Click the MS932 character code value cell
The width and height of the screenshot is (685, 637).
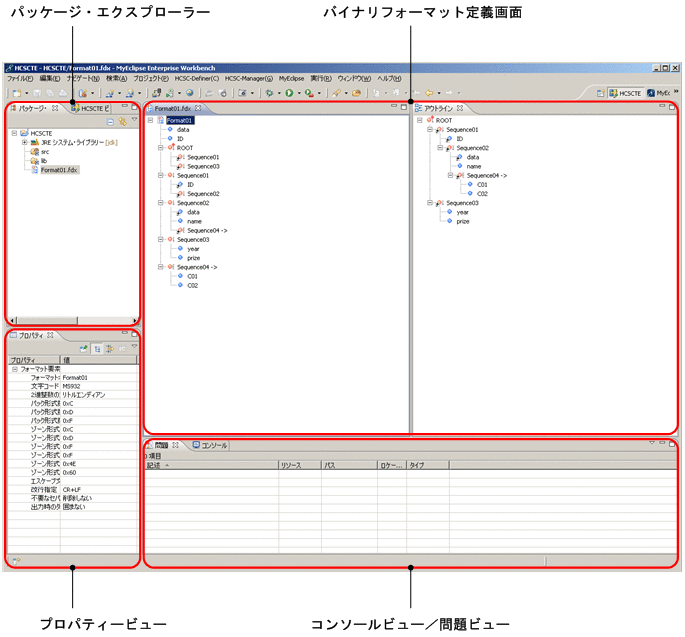(x=99, y=386)
